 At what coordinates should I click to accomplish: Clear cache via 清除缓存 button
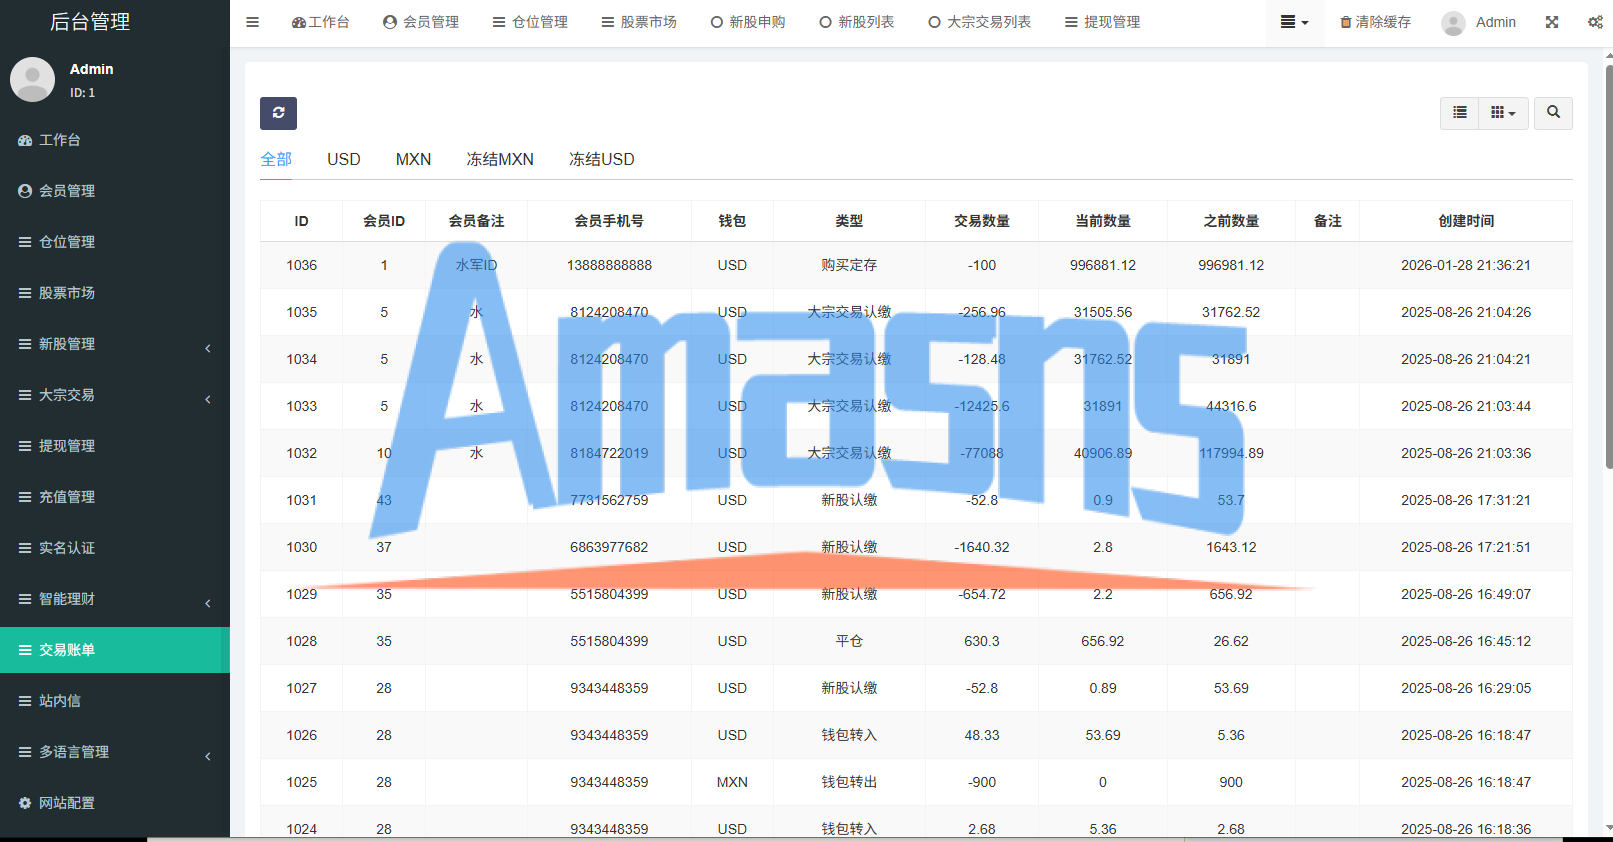click(x=1375, y=22)
